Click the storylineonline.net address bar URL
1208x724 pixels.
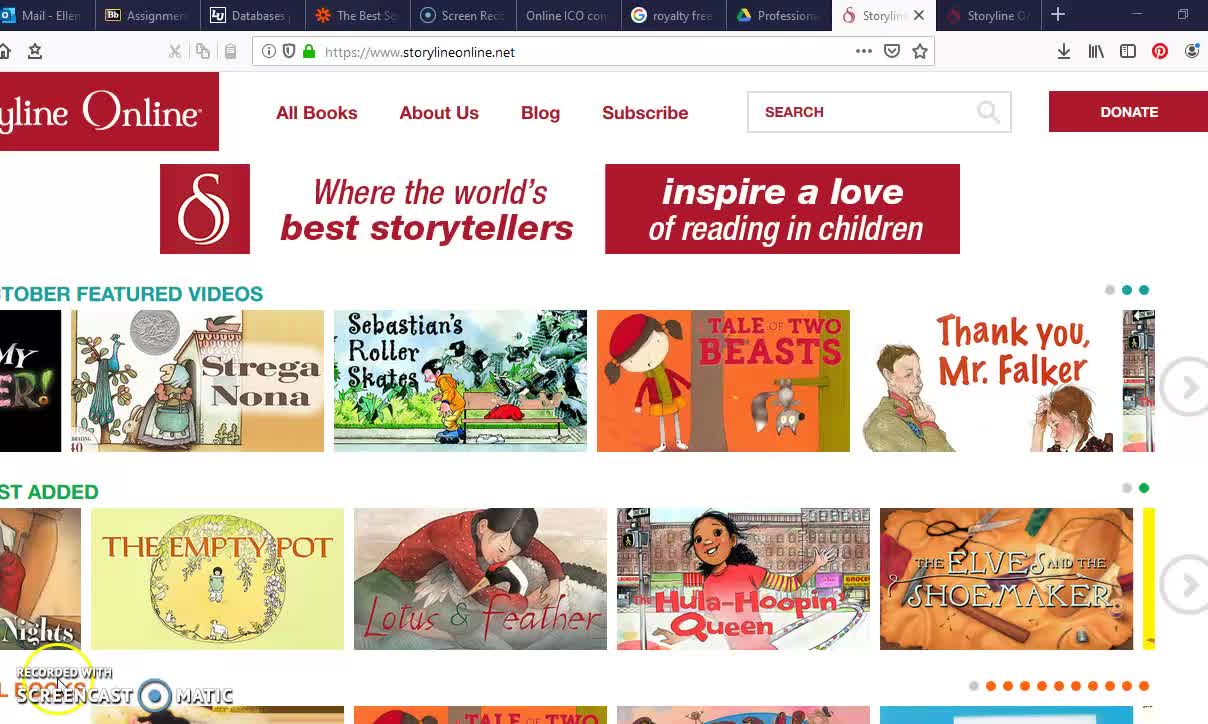pyautogui.click(x=420, y=52)
